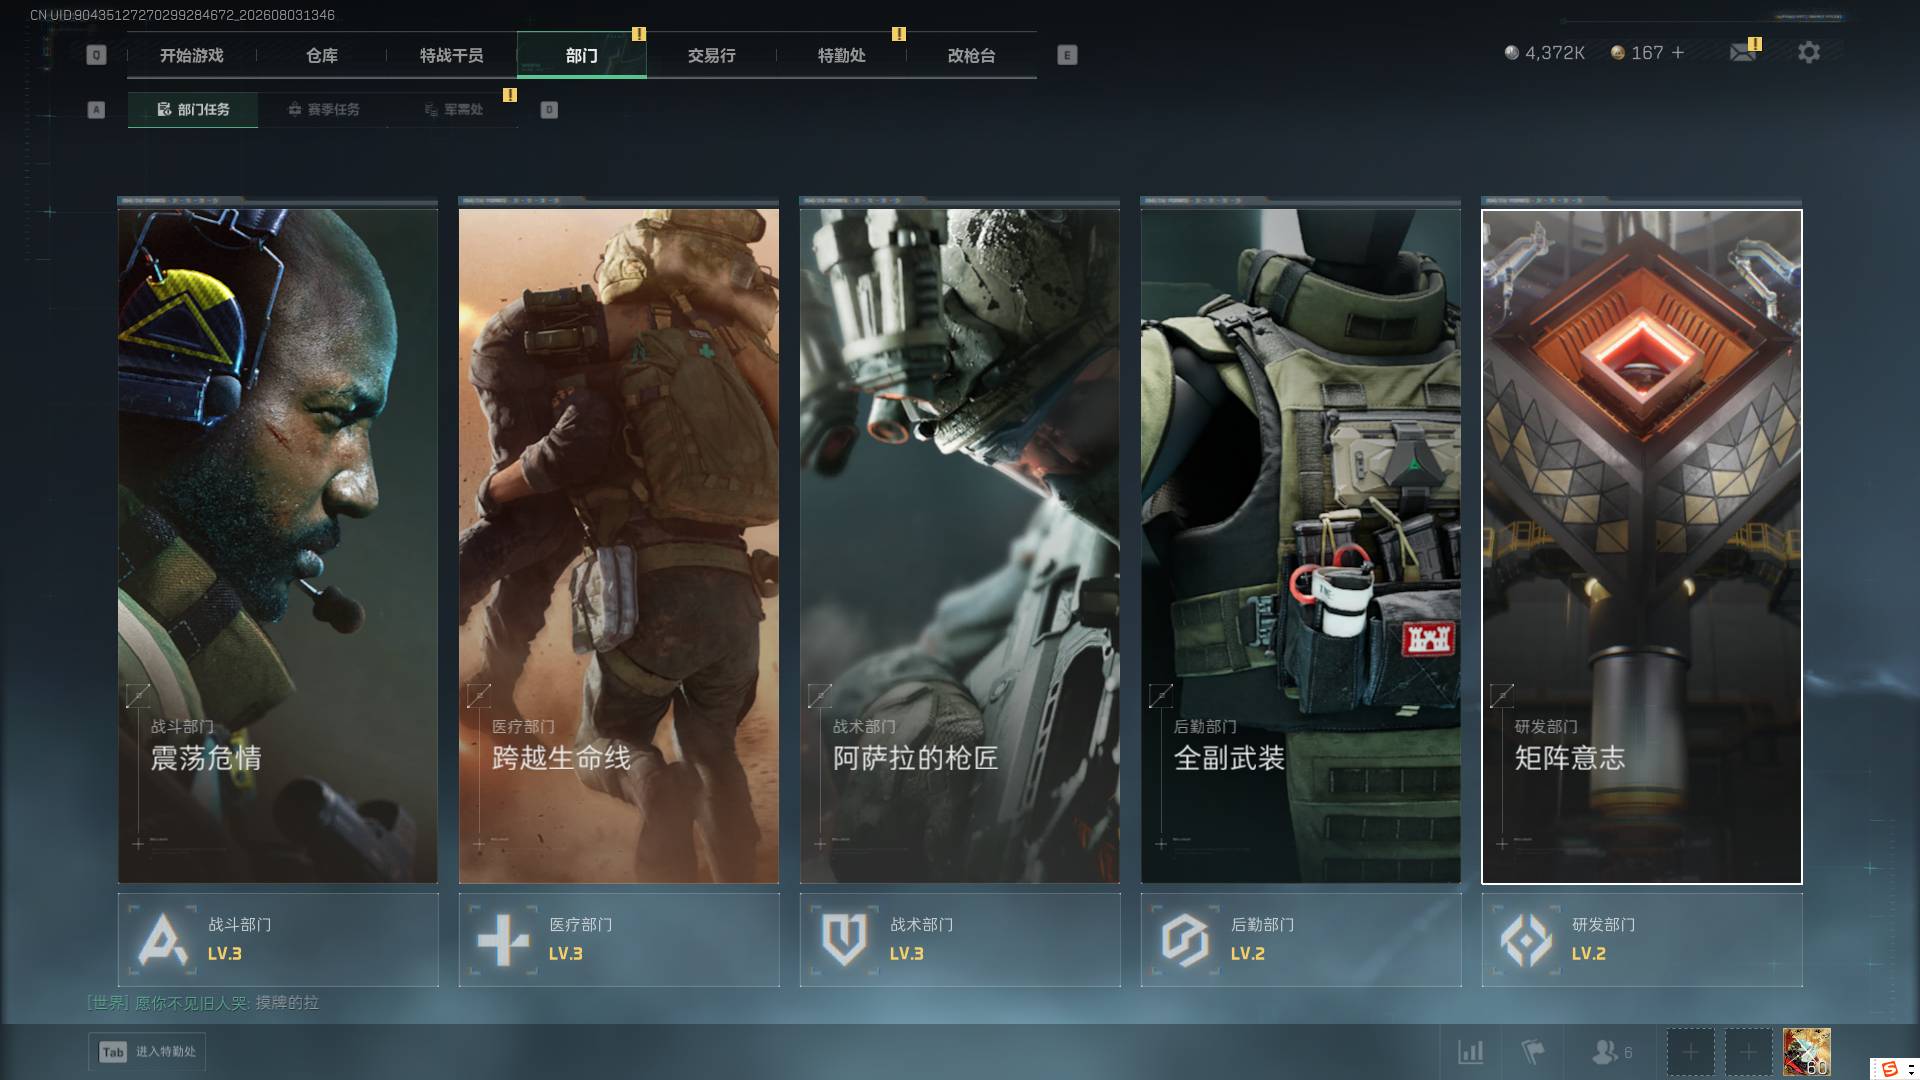Click the 医疗部门 LV.3 level panel
Image resolution: width=1920 pixels, height=1080 pixels.
point(619,940)
